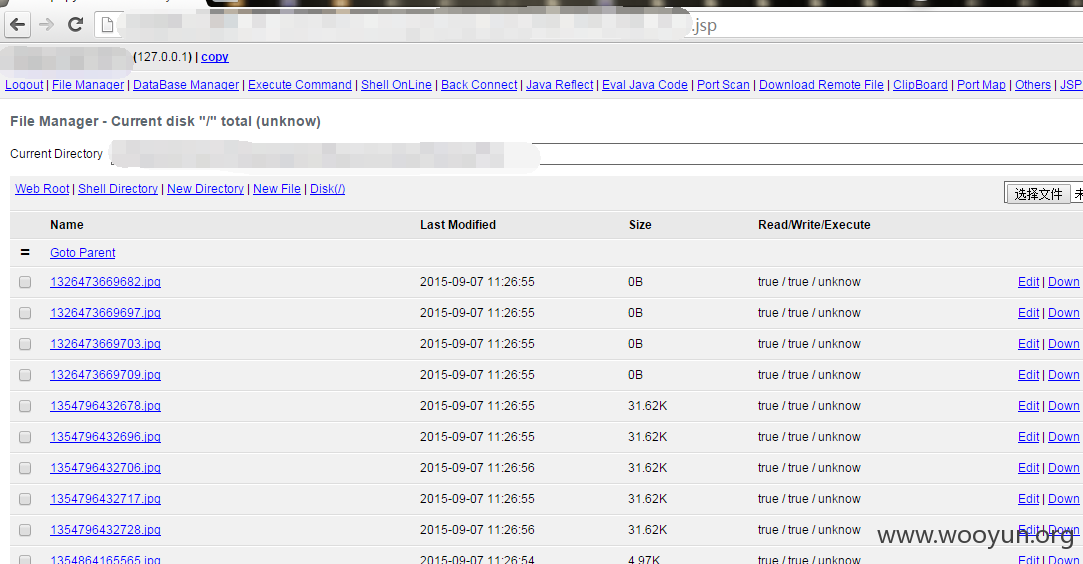Go to Shell Directory
The height and width of the screenshot is (564, 1083).
click(117, 188)
